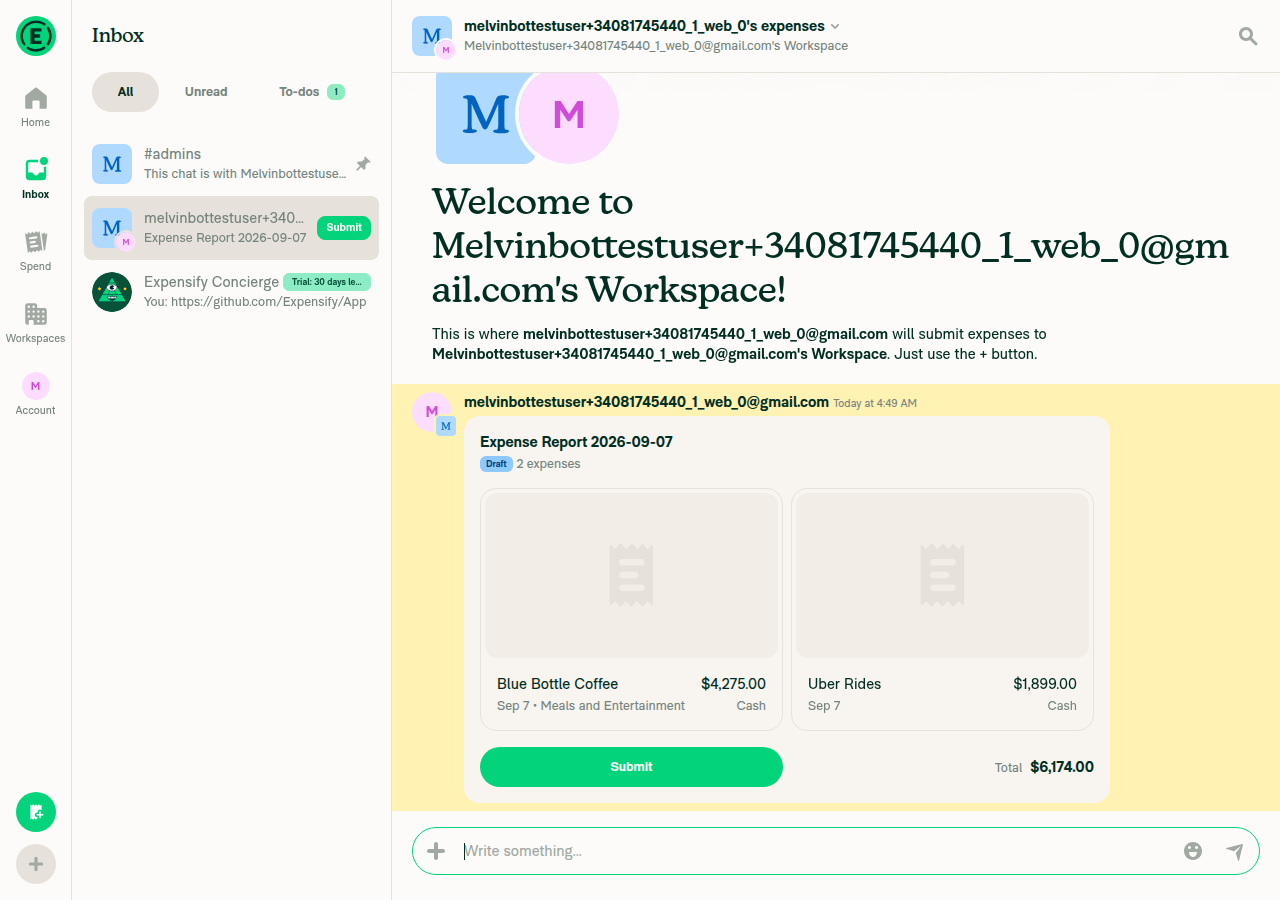Click the send message arrow icon
This screenshot has width=1280, height=900.
[x=1235, y=851]
